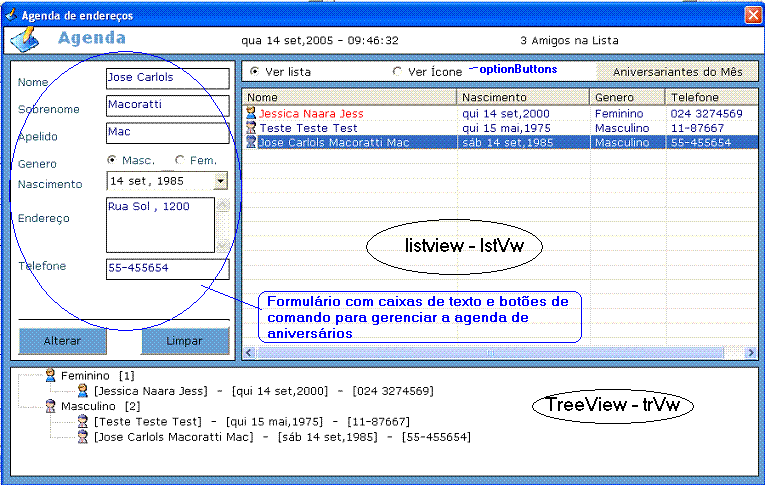Viewport: 765px width, 485px height.
Task: Select the [Teste Teste Test] tree entry
Action: [252, 422]
